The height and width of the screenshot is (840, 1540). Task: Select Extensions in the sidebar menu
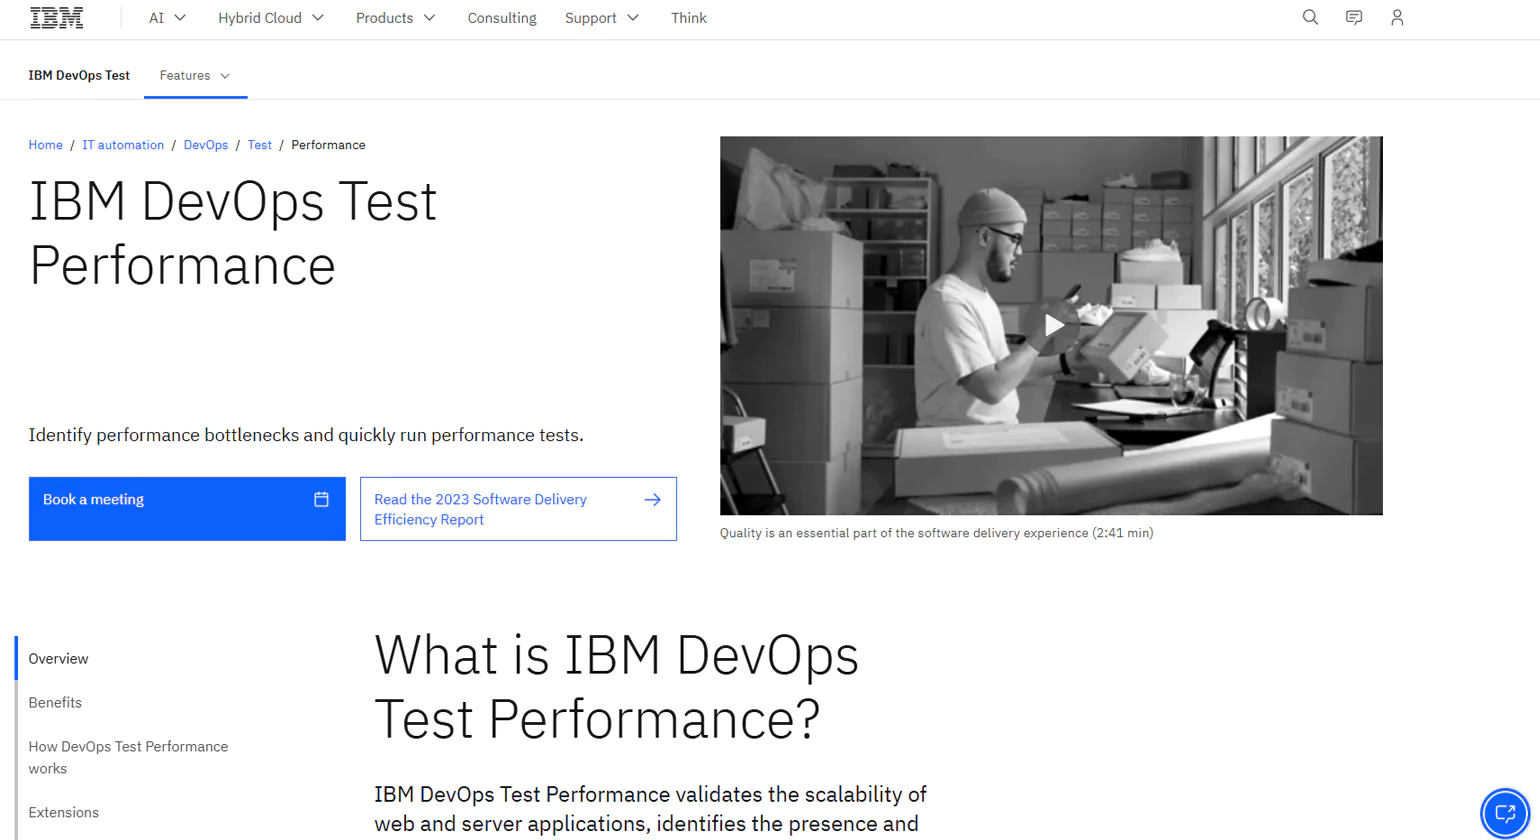63,812
